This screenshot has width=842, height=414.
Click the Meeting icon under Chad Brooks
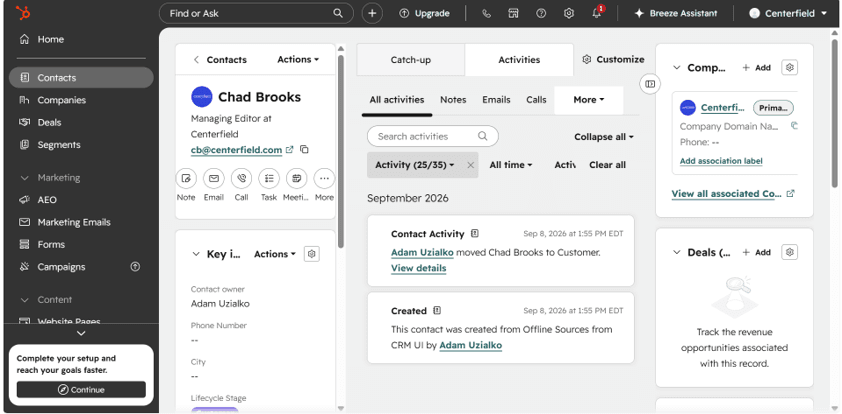click(x=296, y=178)
